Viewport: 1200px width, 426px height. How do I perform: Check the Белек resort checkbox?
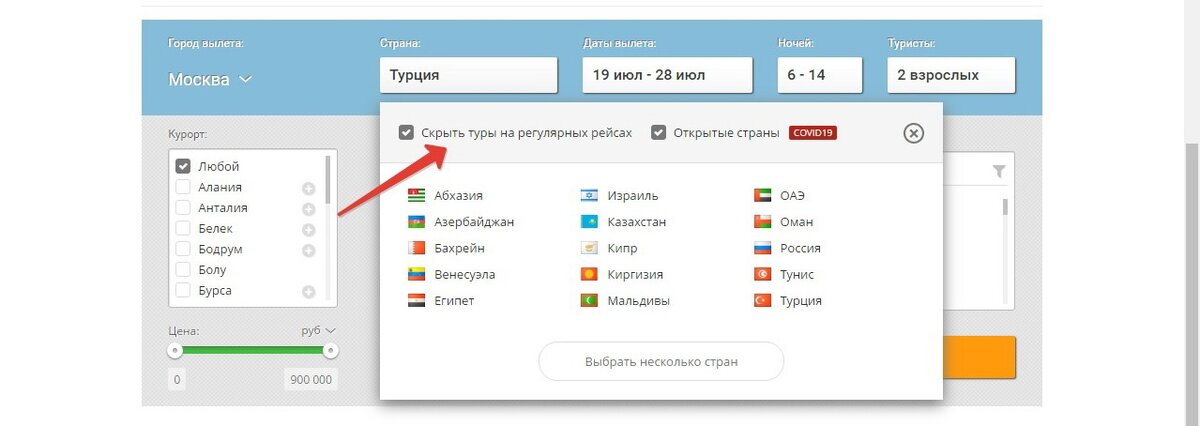(x=183, y=228)
